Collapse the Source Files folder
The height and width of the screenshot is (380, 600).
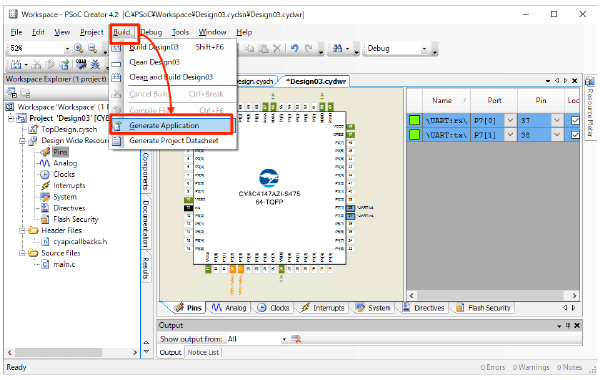[x=22, y=253]
